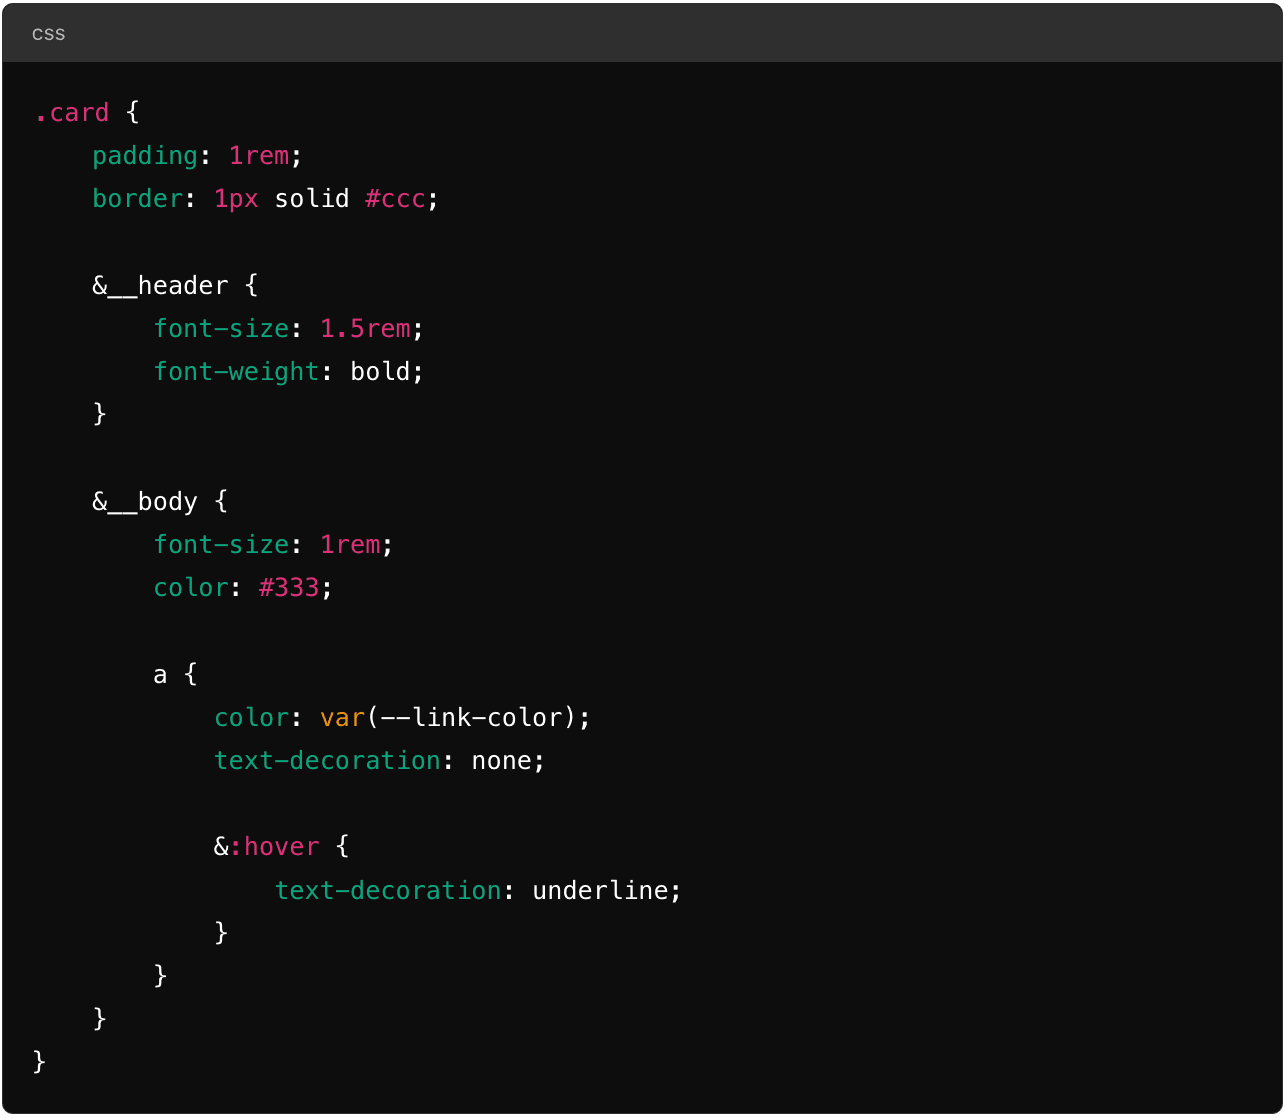The width and height of the screenshot is (1284, 1118).
Task: Click the "bold" value
Action: [x=380, y=372]
